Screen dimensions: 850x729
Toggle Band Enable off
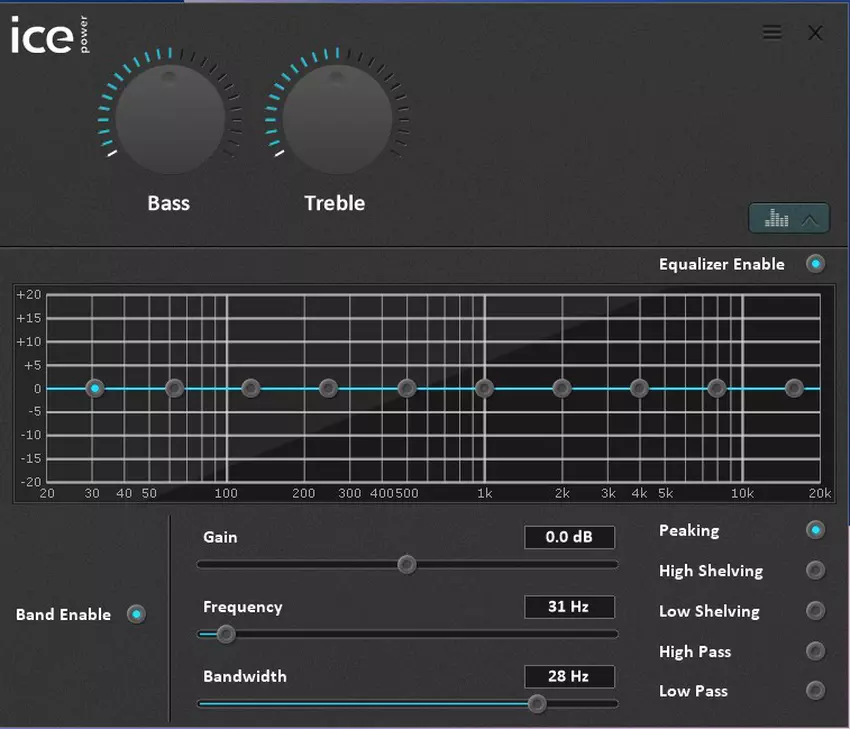[136, 614]
